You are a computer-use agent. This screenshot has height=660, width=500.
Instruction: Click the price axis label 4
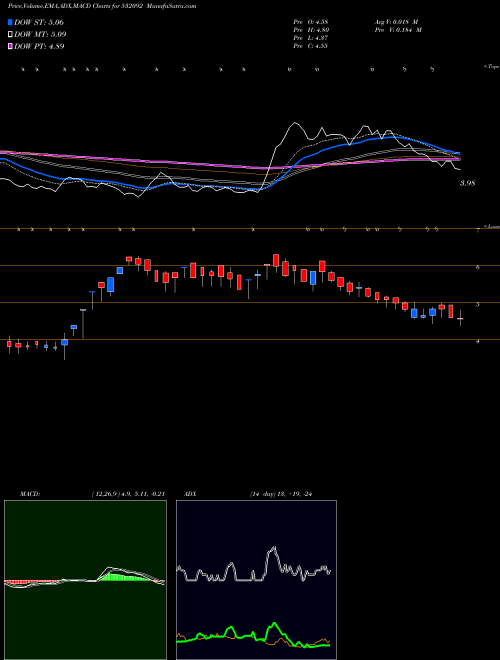coord(478,342)
